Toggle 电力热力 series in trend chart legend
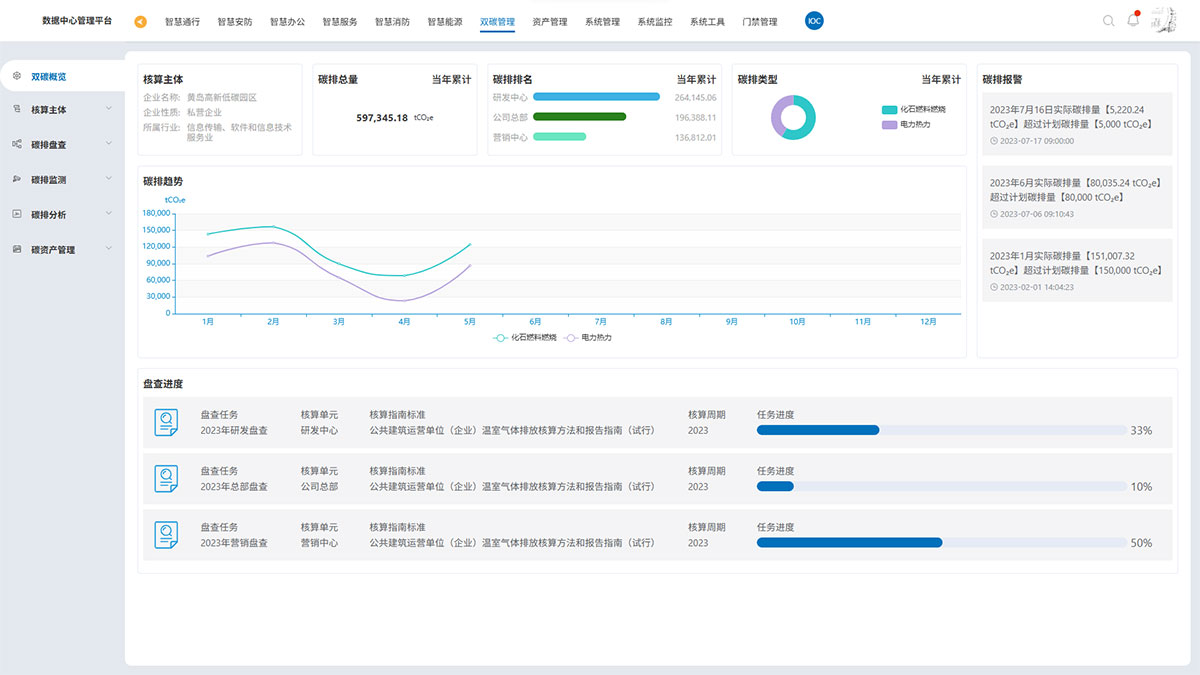 tap(595, 338)
